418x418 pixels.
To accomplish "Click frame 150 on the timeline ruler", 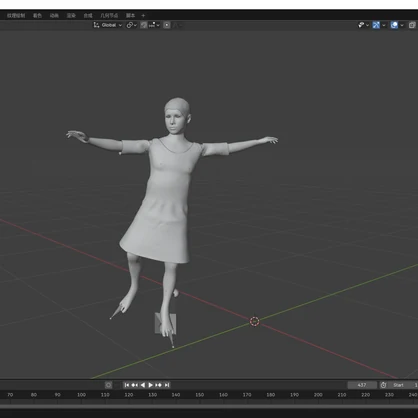I will click(200, 395).
